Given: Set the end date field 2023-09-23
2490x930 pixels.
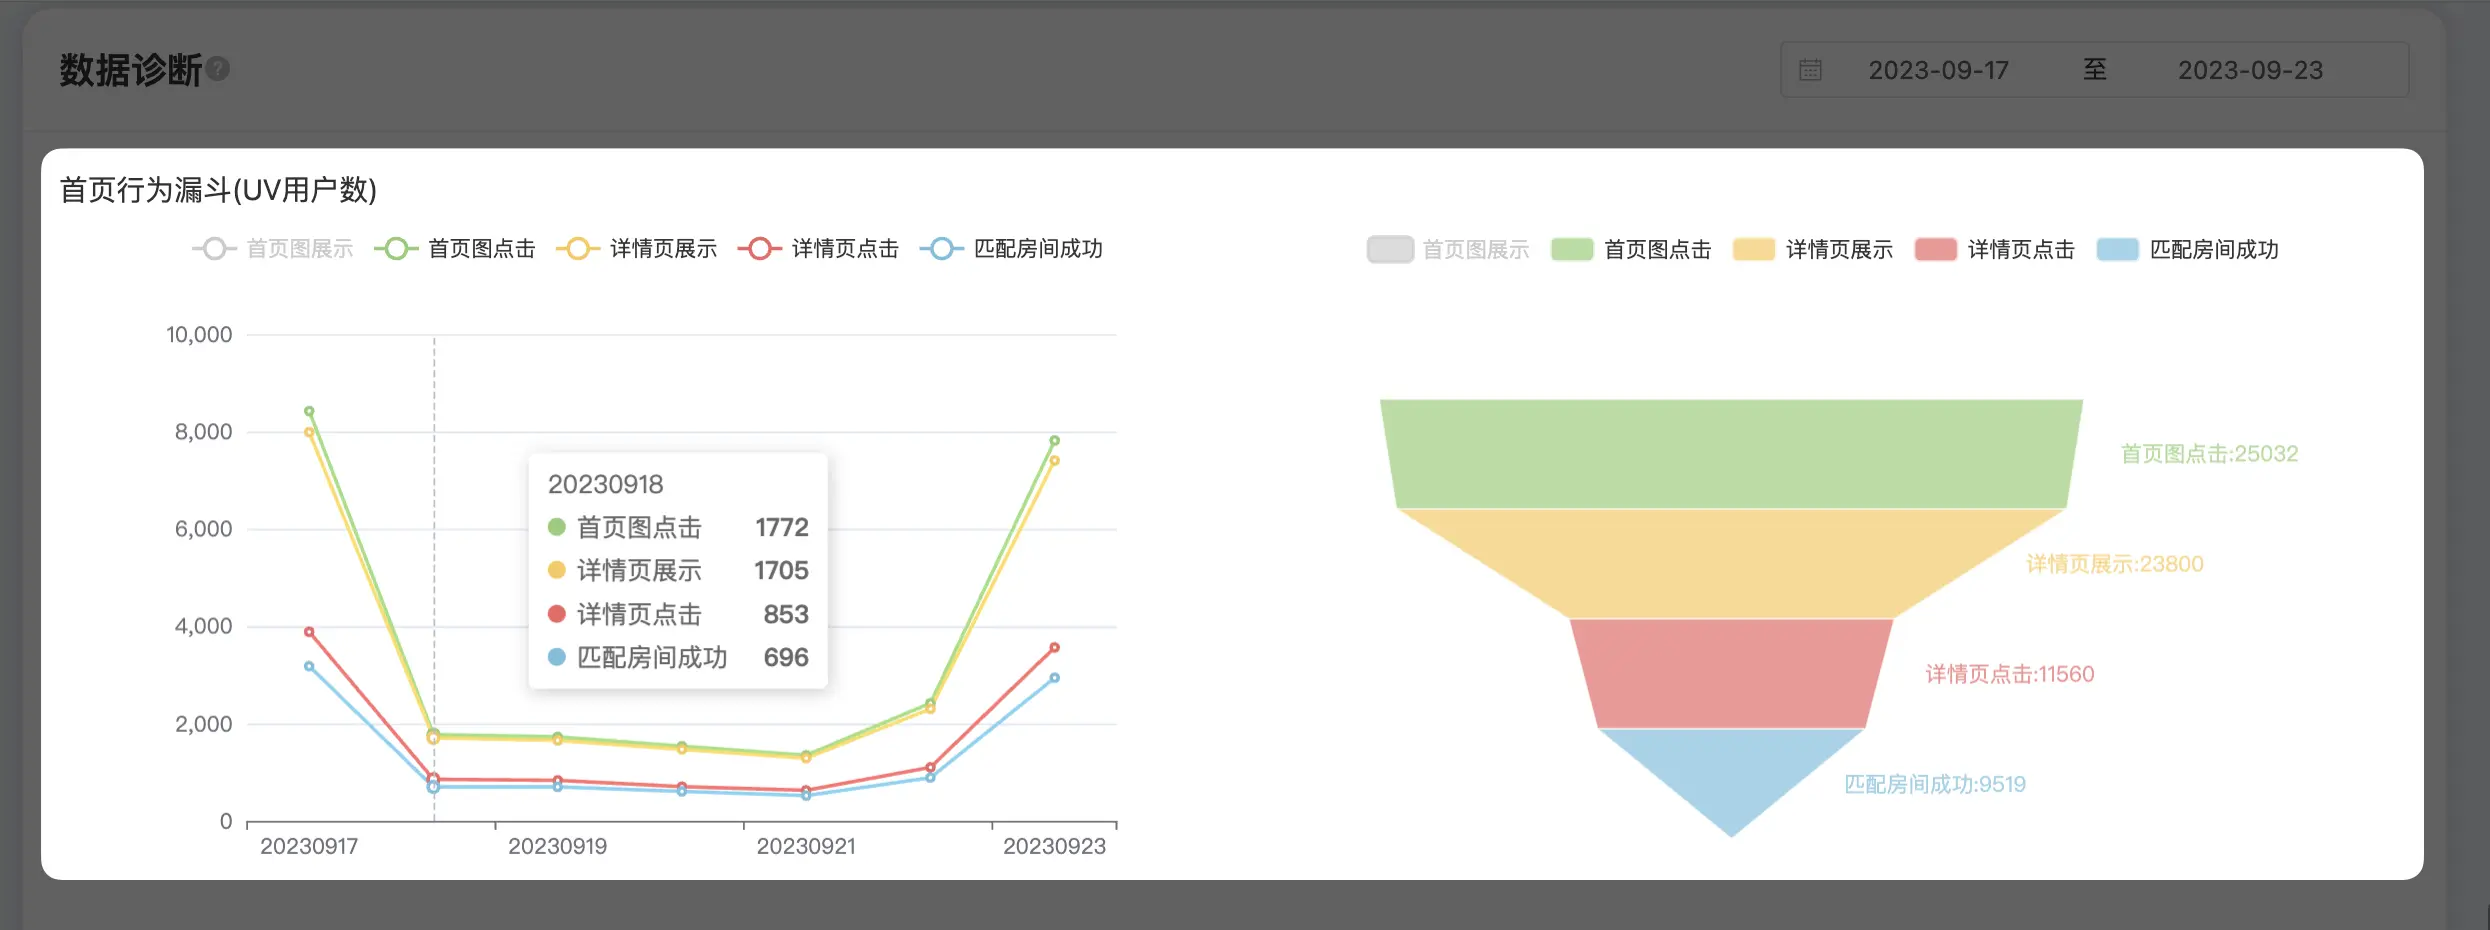Looking at the screenshot, I should click(2250, 70).
